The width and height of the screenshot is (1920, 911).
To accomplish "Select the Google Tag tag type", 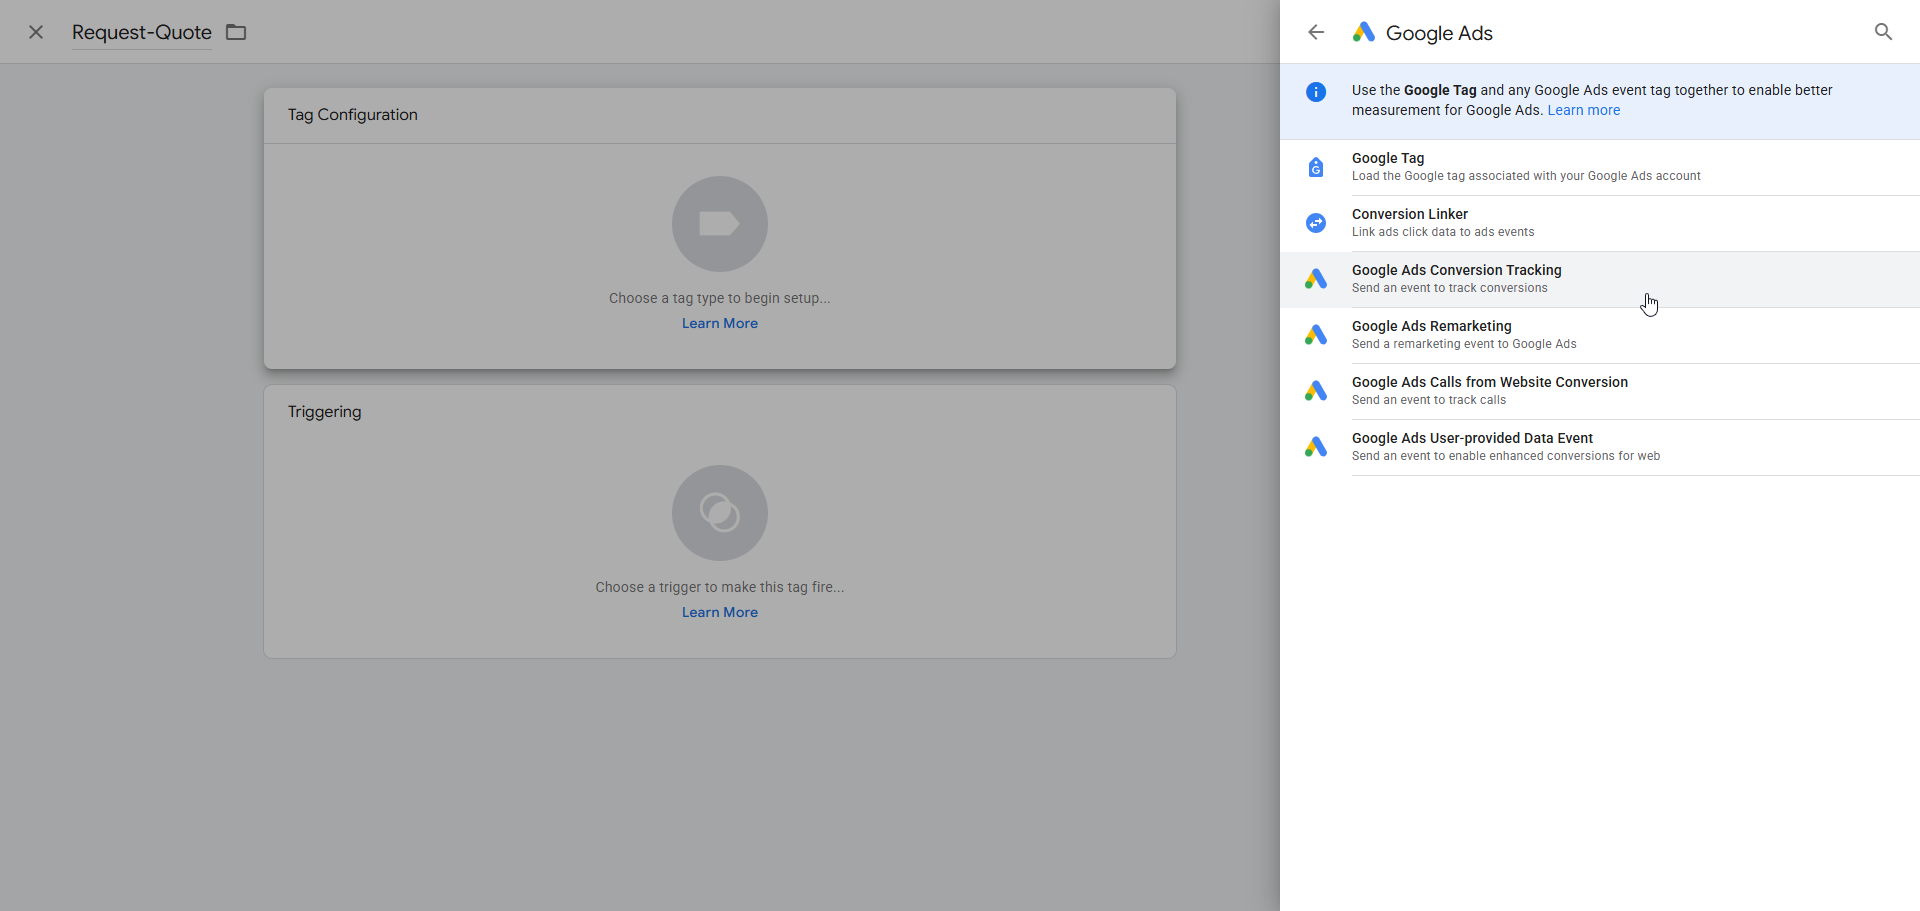I will [1600, 167].
